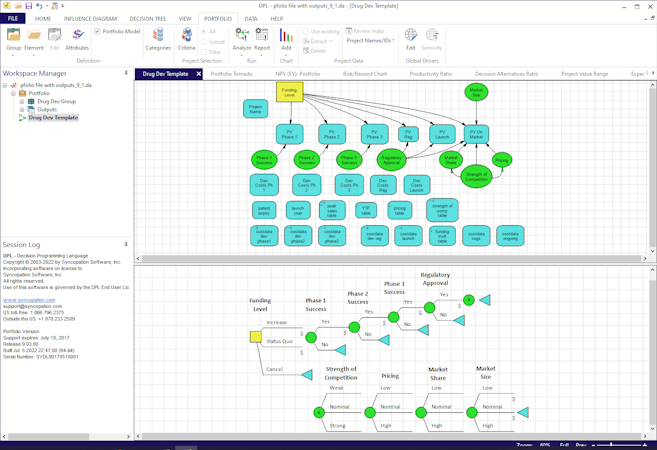Click the zoom in arrow beside the slider
The height and width of the screenshot is (450, 657).
pyautogui.click(x=645, y=445)
